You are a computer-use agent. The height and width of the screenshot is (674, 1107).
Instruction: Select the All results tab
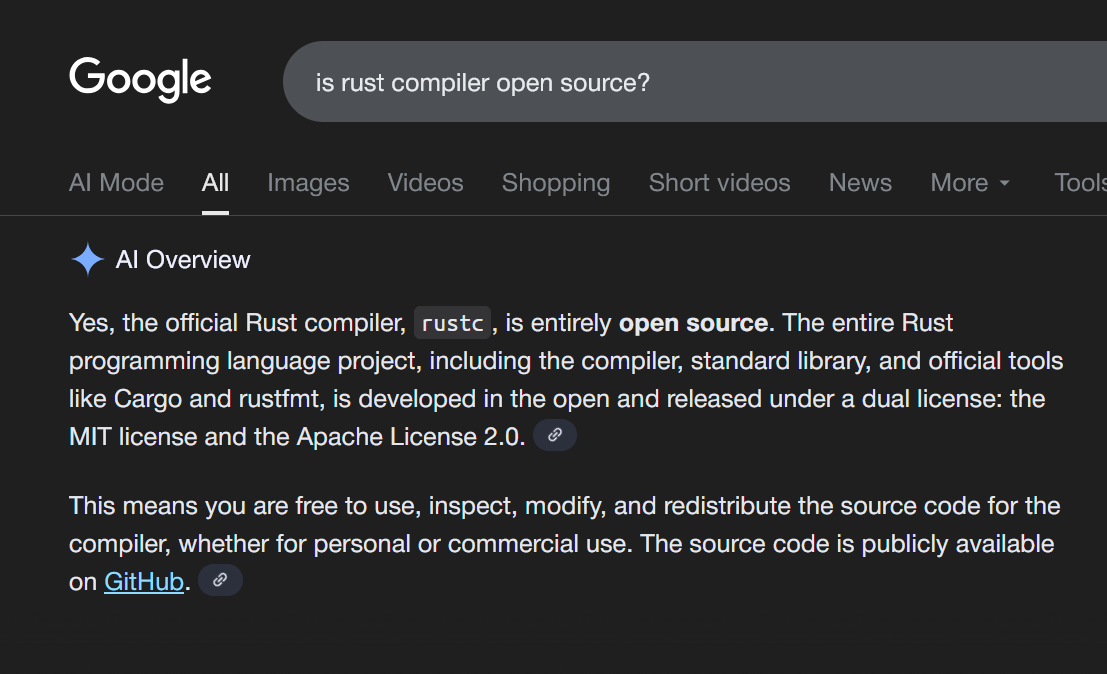click(215, 183)
